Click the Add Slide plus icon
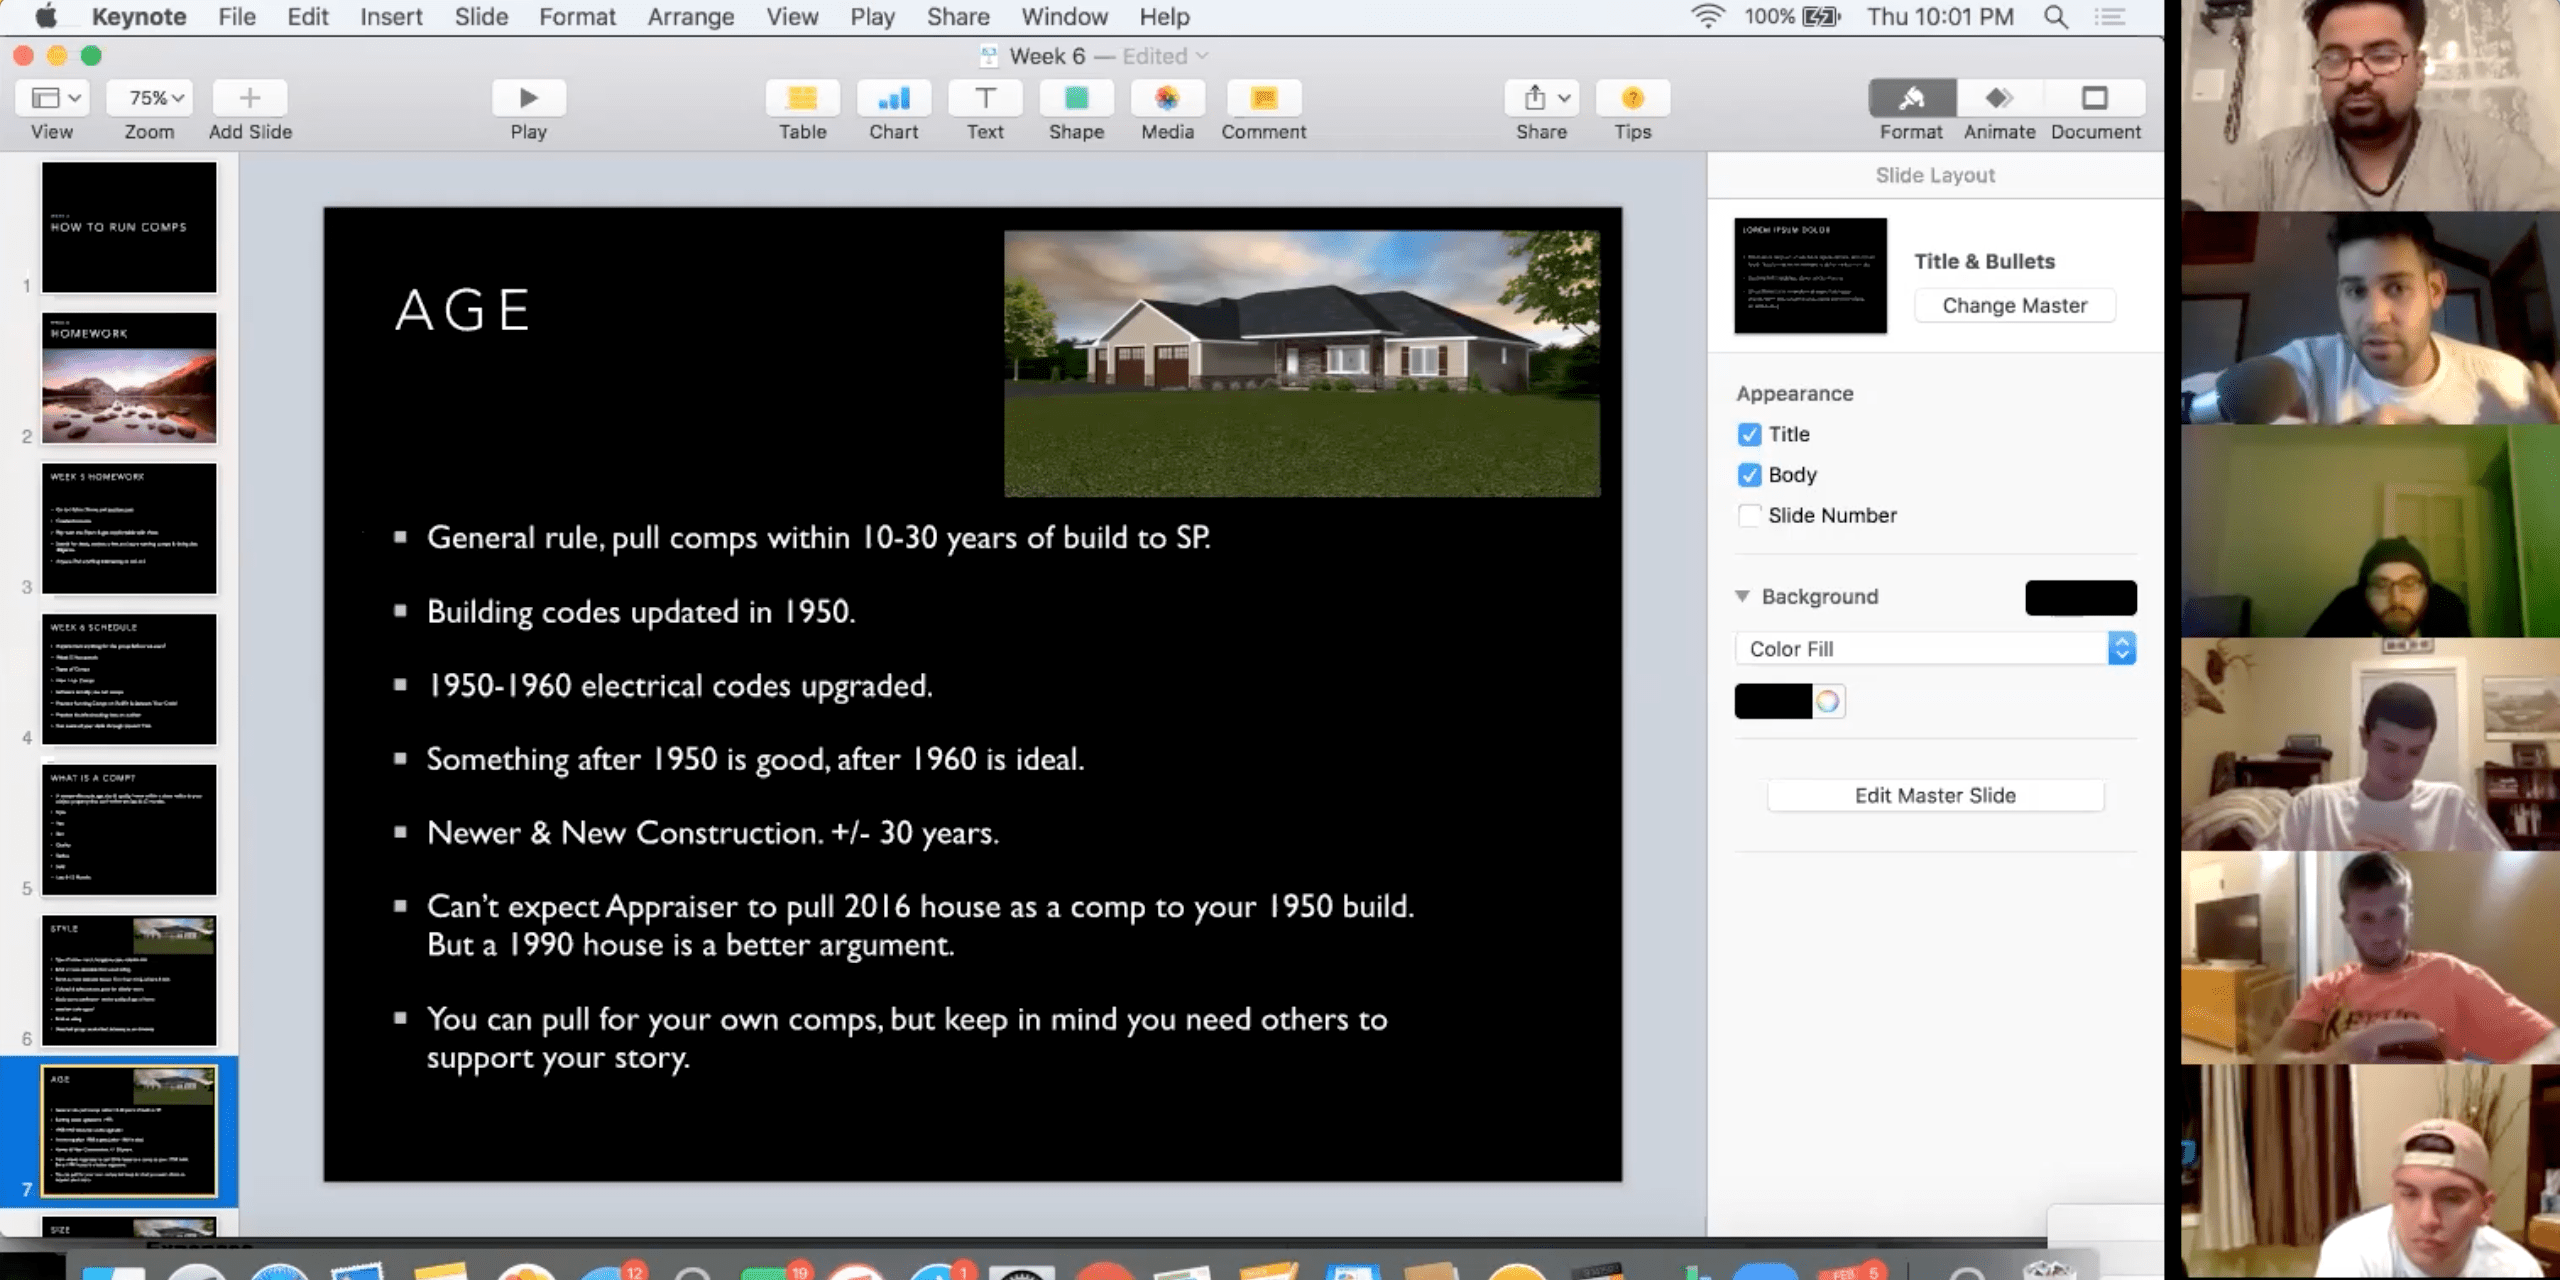Screen dimensions: 2560x1280 click(x=250, y=98)
